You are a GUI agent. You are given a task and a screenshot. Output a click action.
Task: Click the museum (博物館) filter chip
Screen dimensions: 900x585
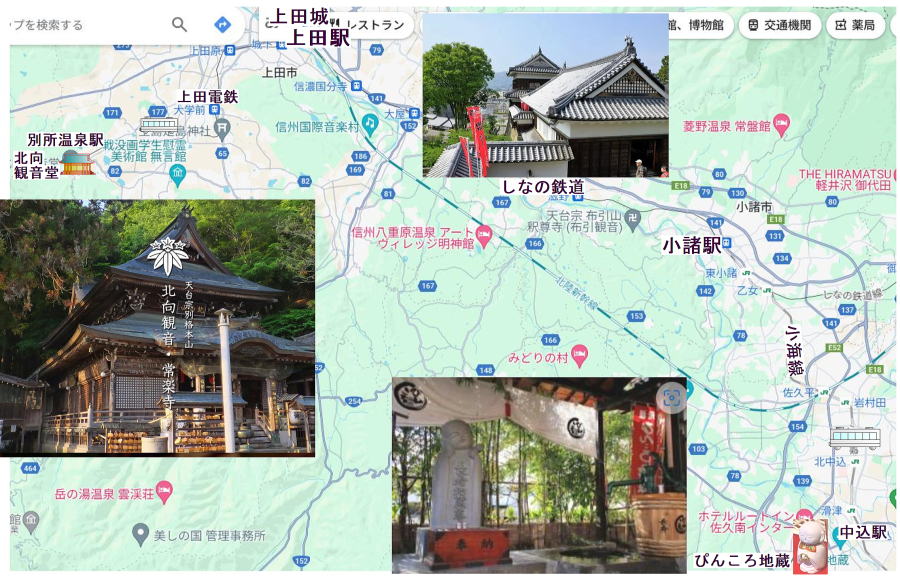click(695, 25)
